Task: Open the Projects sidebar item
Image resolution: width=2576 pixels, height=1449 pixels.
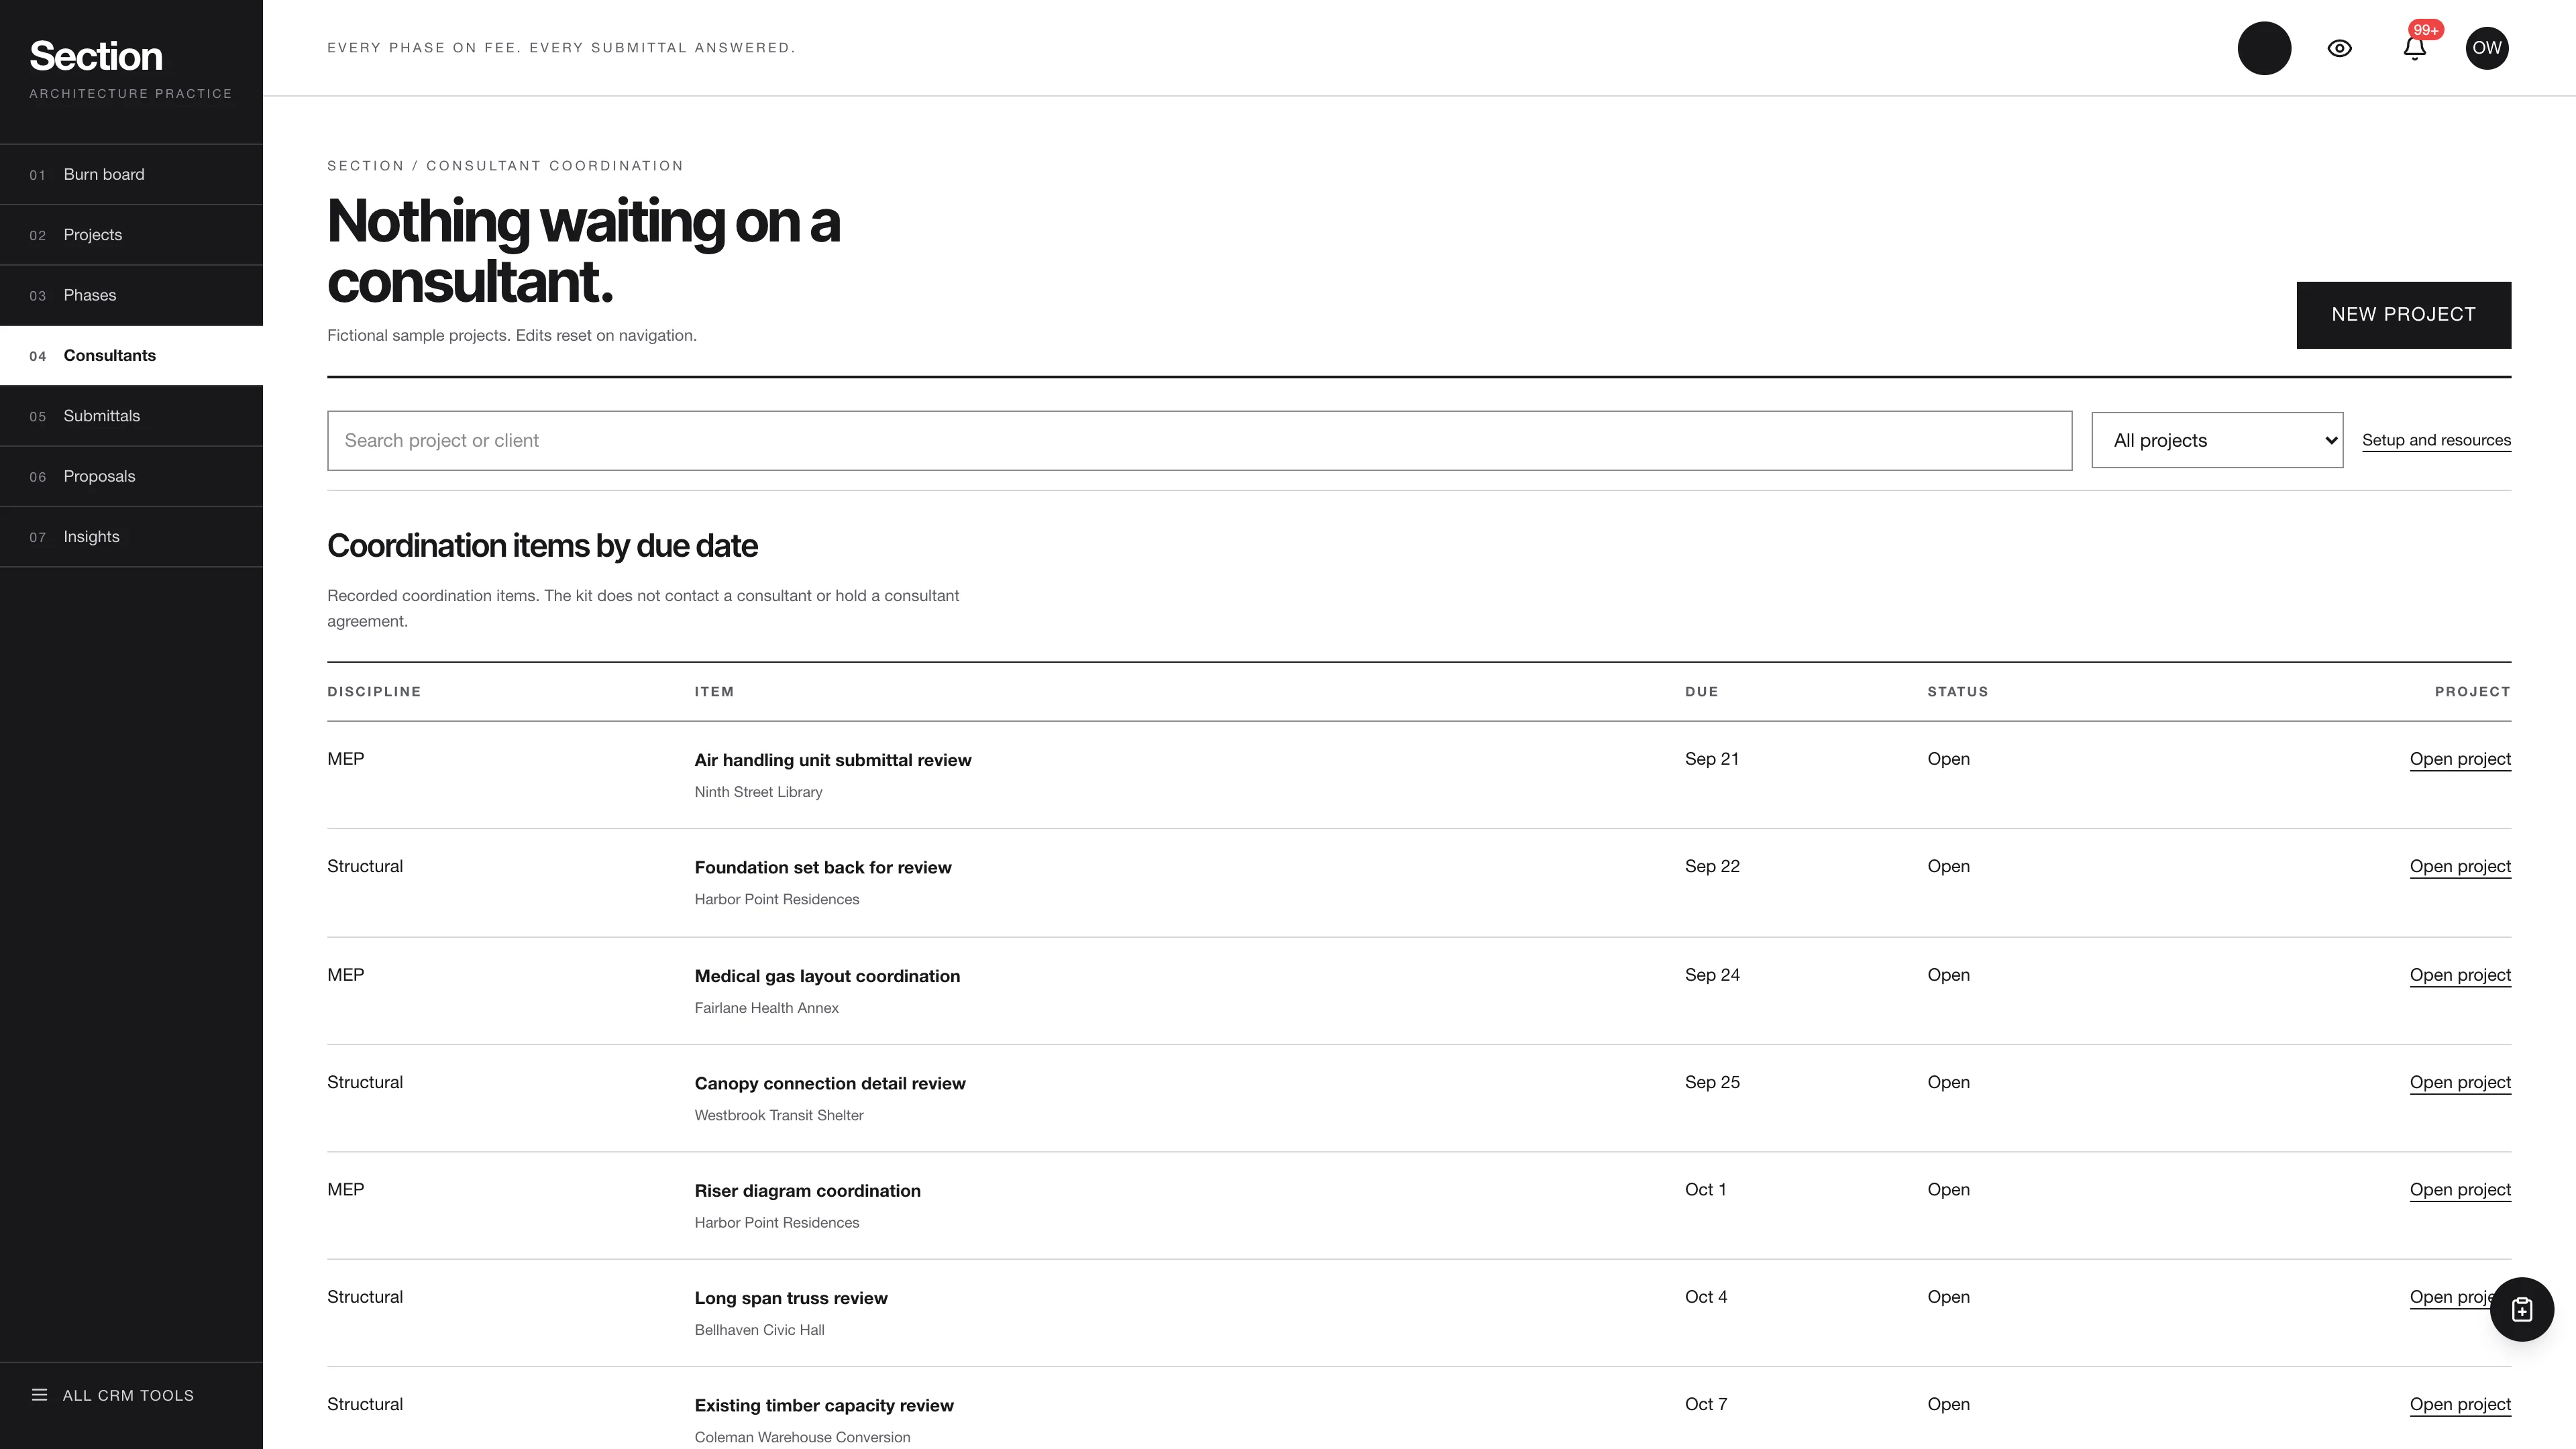Action: pos(131,235)
